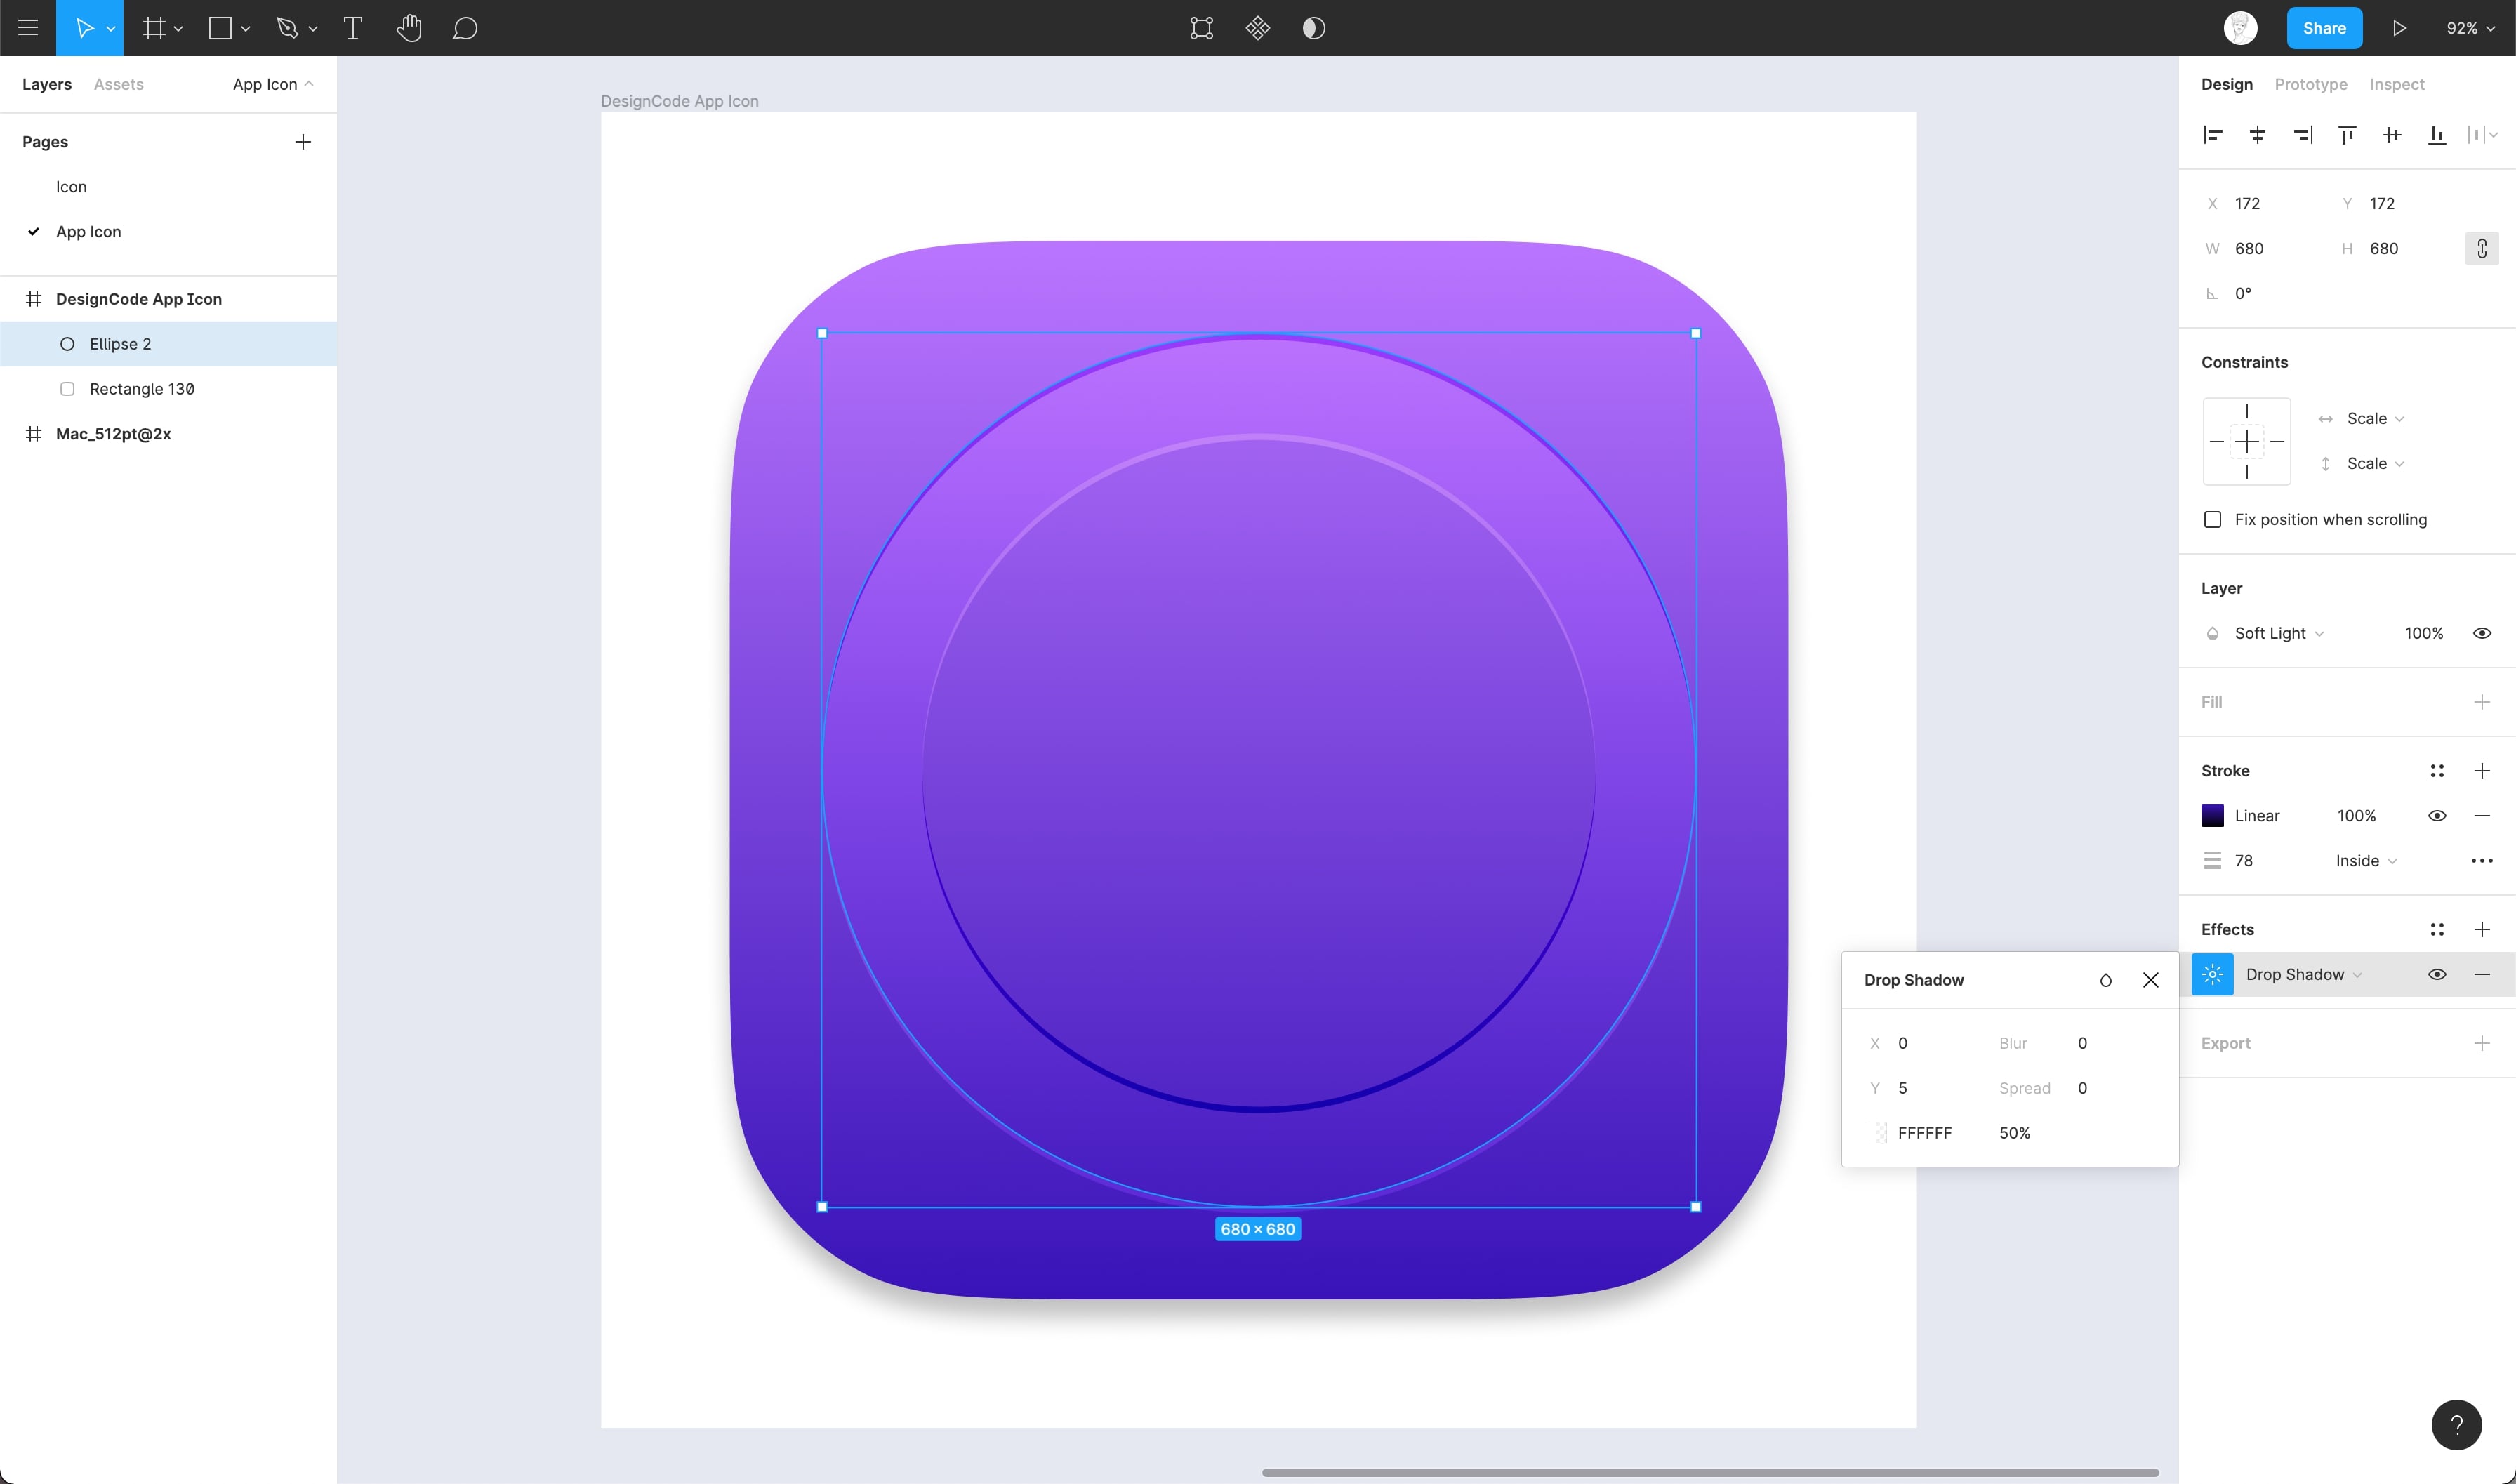Click the Create component icon
2516x1484 pixels.
[1257, 28]
